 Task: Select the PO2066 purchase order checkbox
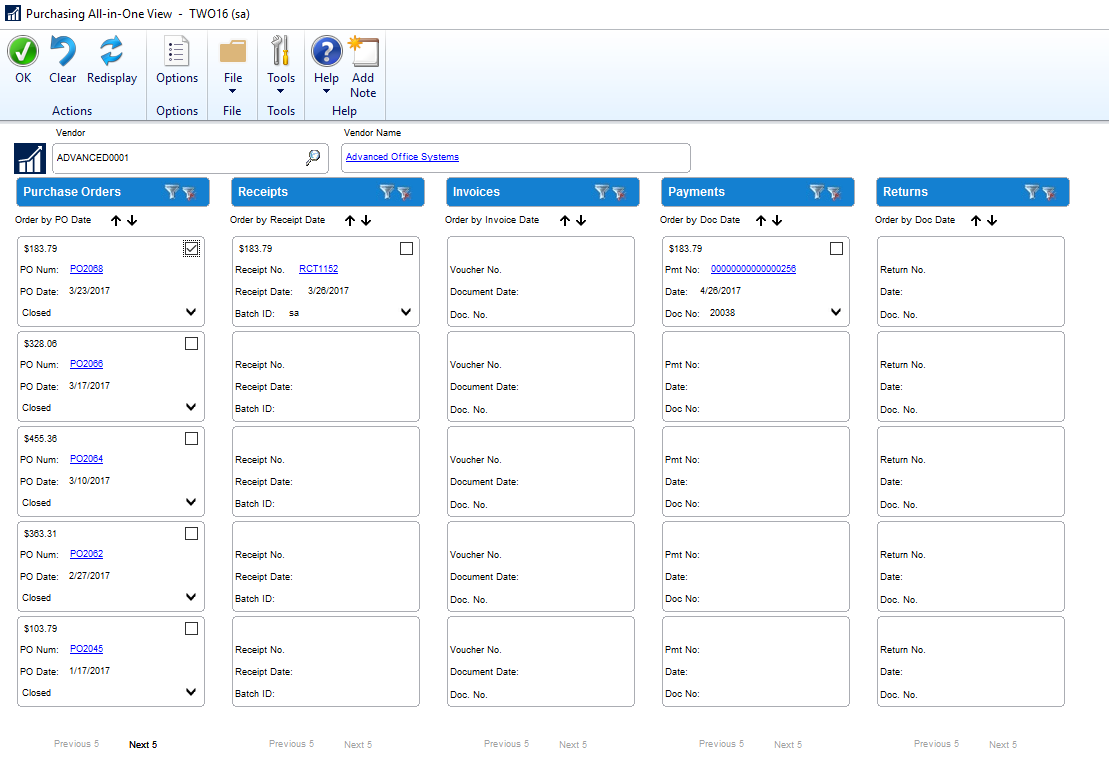191,344
